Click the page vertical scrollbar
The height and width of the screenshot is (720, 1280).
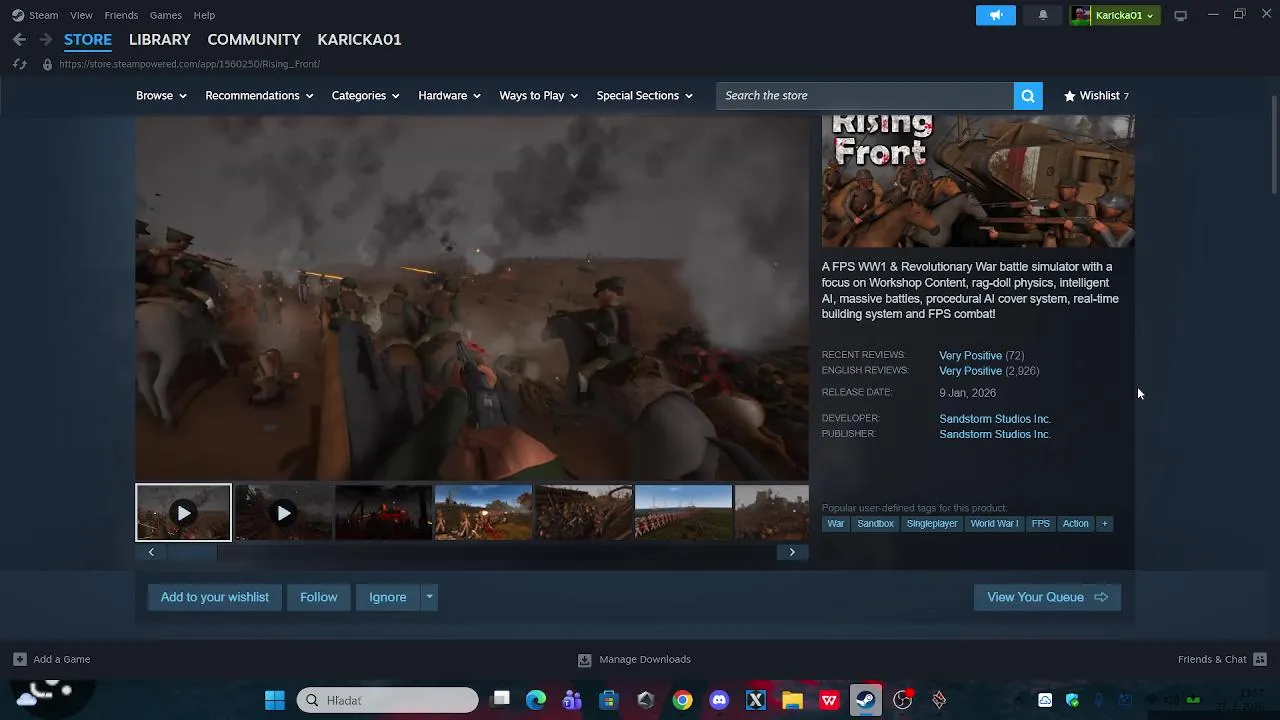pyautogui.click(x=1274, y=146)
